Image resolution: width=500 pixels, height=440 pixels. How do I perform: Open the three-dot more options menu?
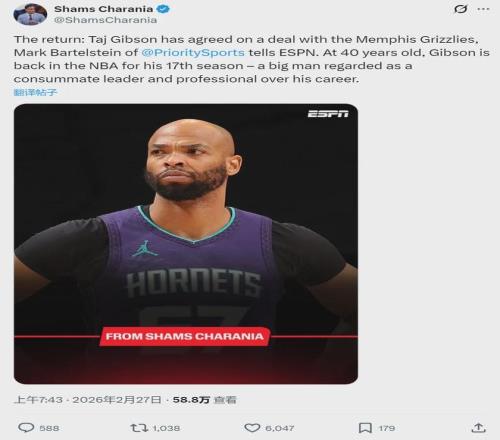[x=483, y=9]
